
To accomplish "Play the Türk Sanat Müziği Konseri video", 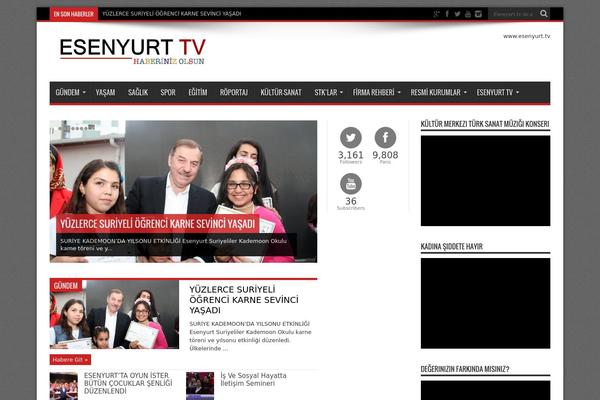I will 486,181.
